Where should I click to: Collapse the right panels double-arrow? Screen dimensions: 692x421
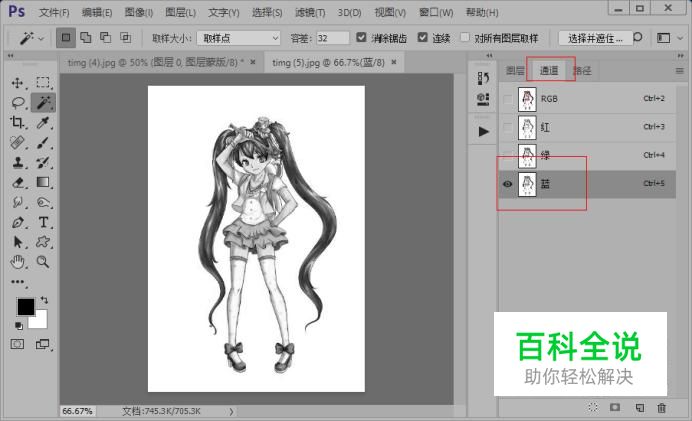pos(680,56)
